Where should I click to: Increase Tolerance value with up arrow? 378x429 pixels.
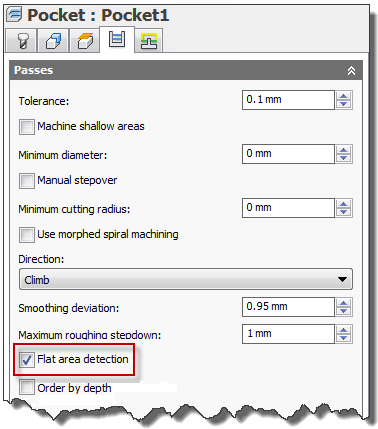pos(344,96)
